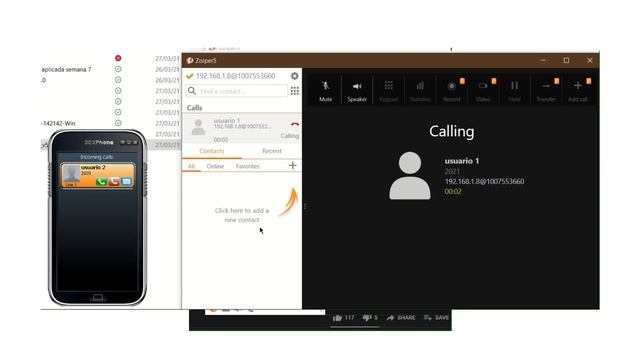Click the dislike thumbs-down button

pyautogui.click(x=370, y=318)
